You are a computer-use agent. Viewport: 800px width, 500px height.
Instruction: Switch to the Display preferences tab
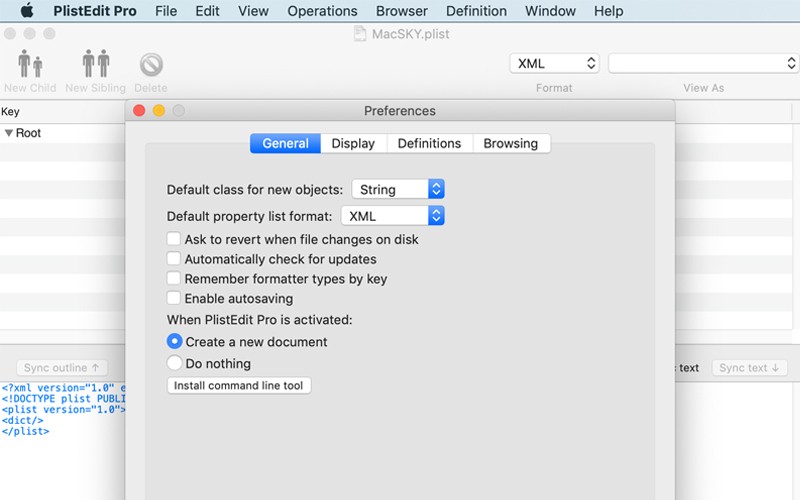click(x=353, y=143)
